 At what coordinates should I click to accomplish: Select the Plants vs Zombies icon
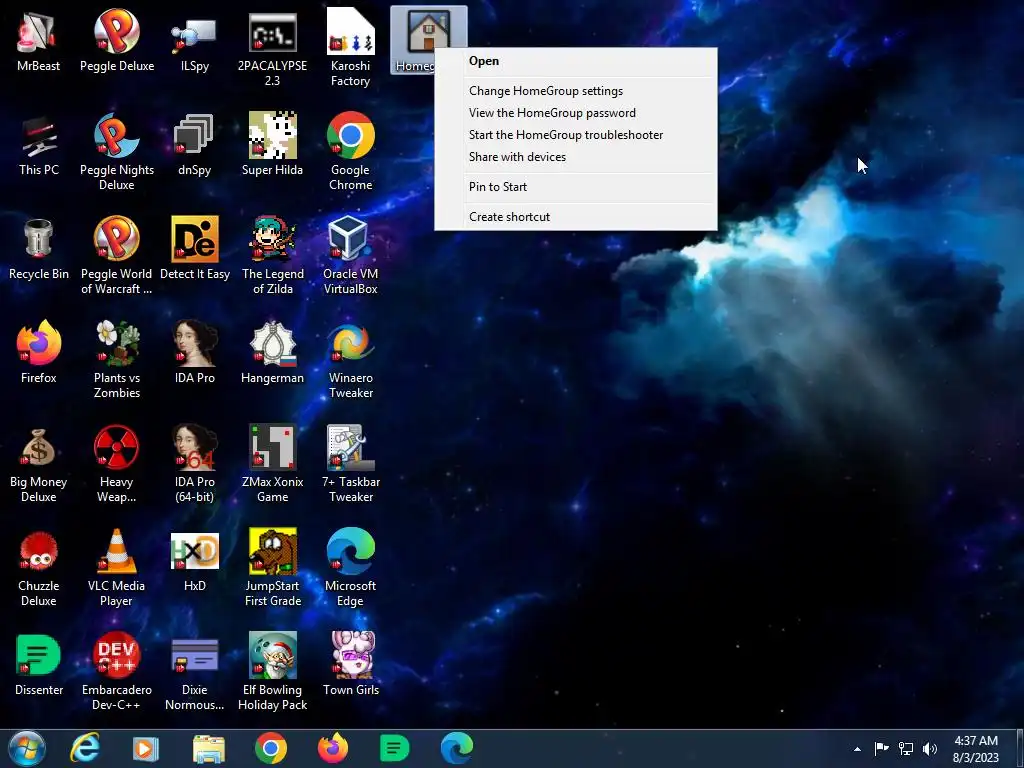point(117,360)
